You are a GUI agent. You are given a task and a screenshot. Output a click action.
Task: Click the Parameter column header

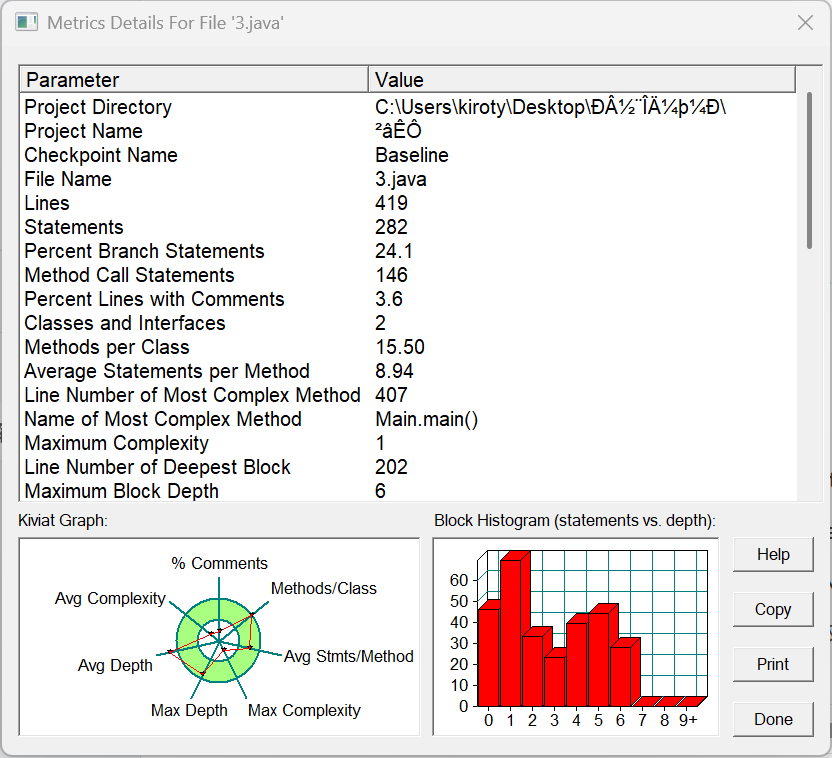(194, 80)
